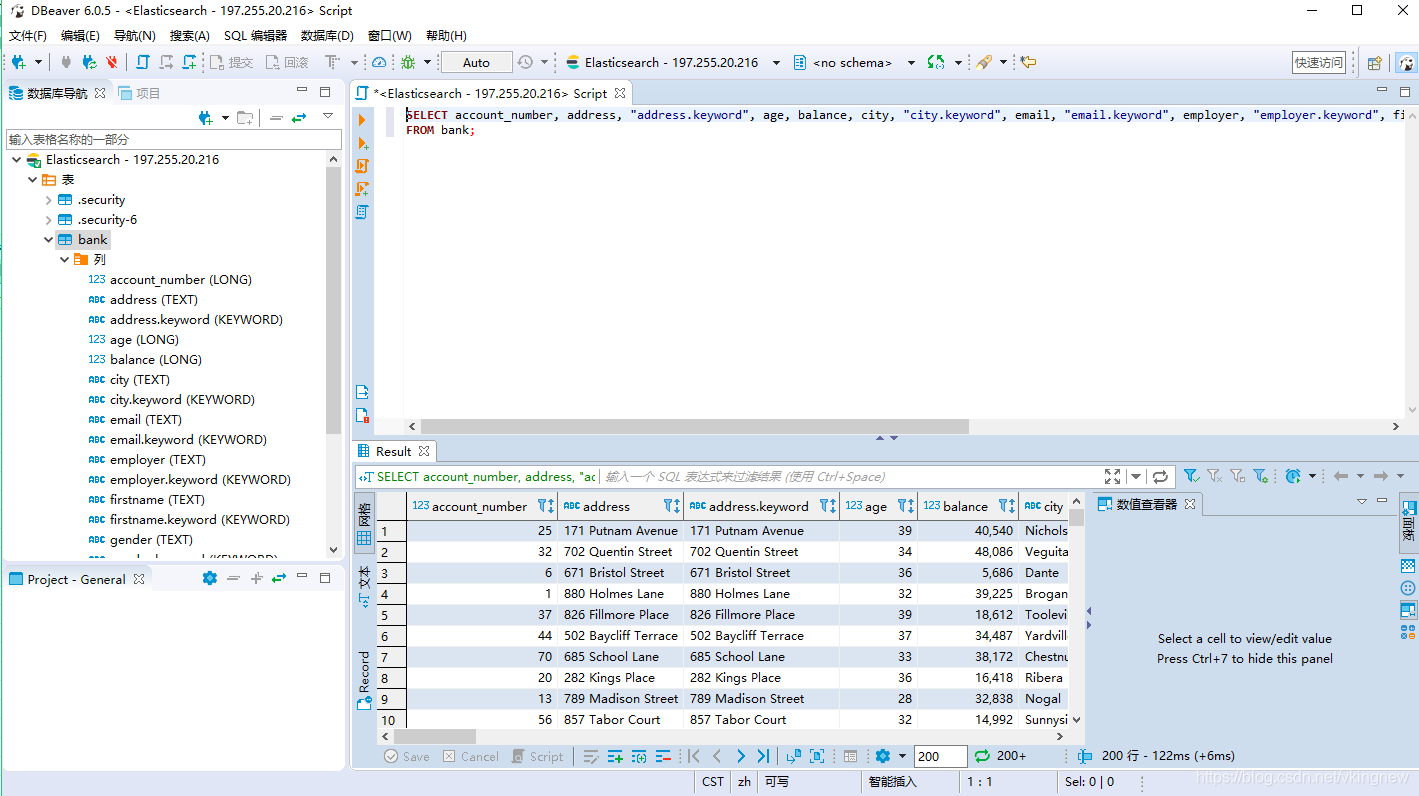Toggle Auto commit mode
Image resolution: width=1419 pixels, height=796 pixels.
point(476,62)
